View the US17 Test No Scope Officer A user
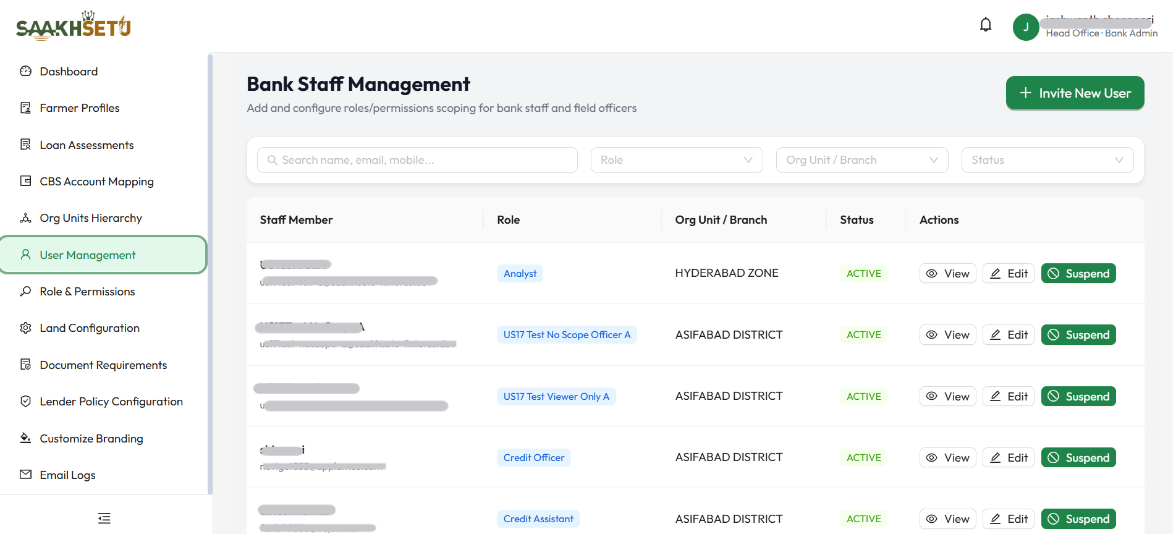 point(948,334)
